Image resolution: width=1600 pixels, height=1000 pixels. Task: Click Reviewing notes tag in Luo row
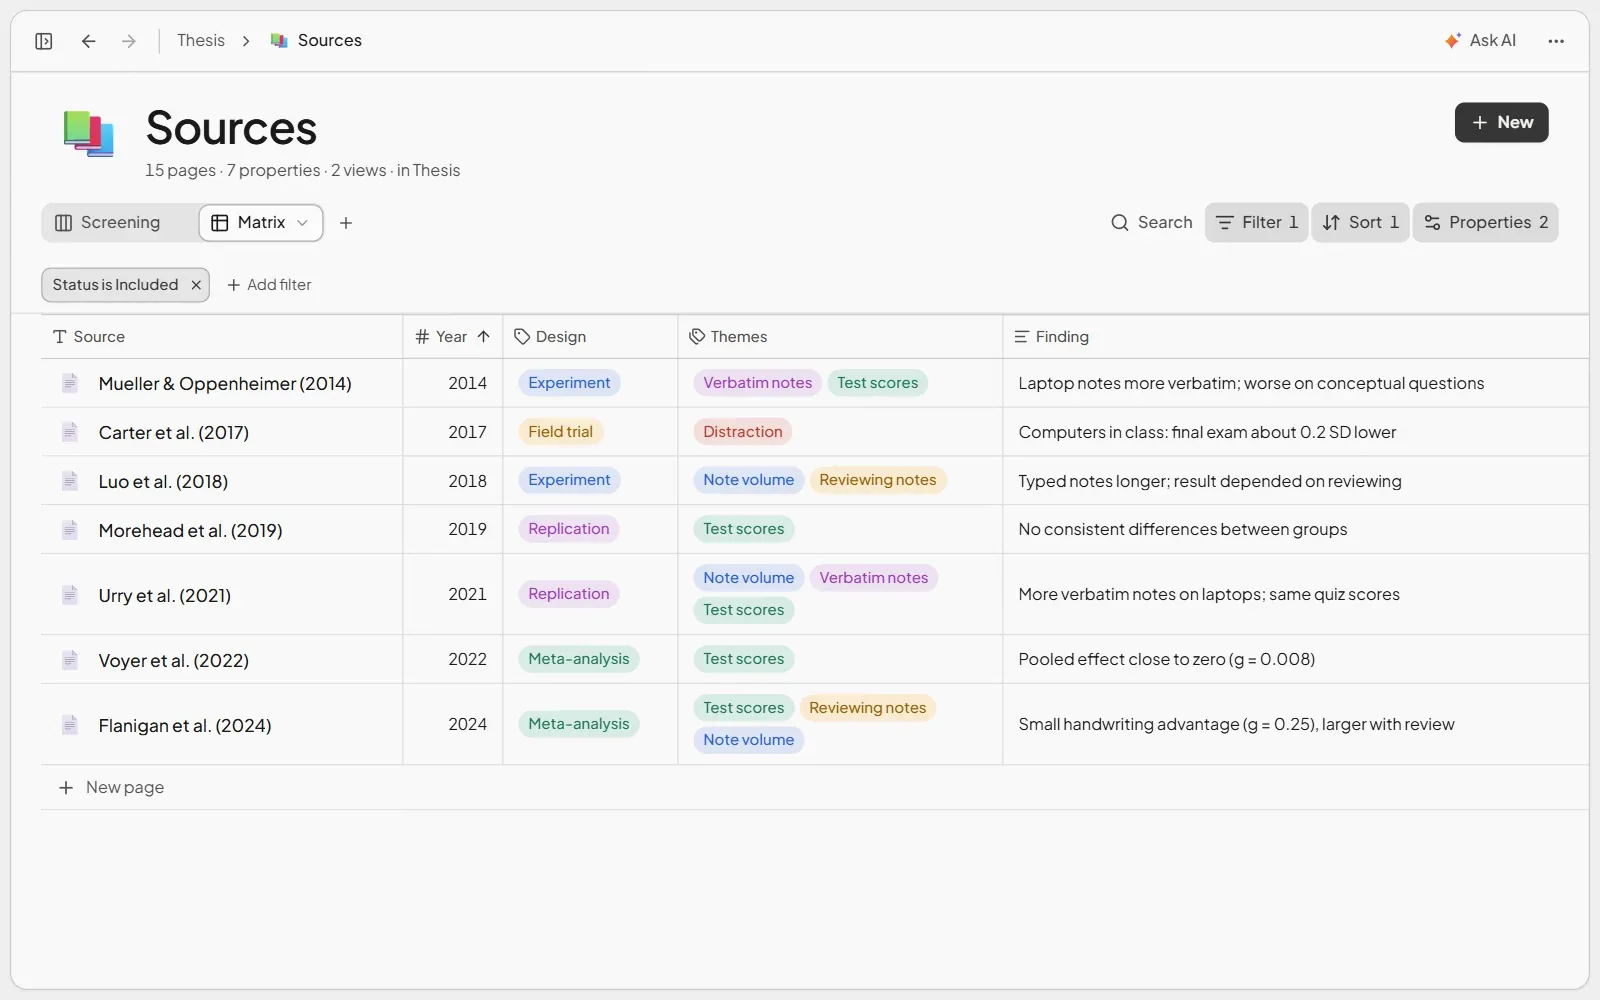(878, 480)
